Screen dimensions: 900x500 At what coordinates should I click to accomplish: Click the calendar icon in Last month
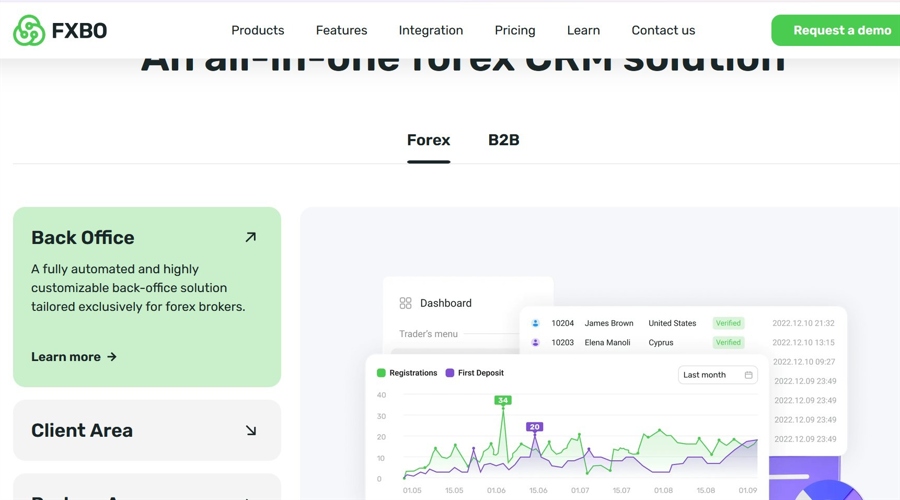pos(748,375)
